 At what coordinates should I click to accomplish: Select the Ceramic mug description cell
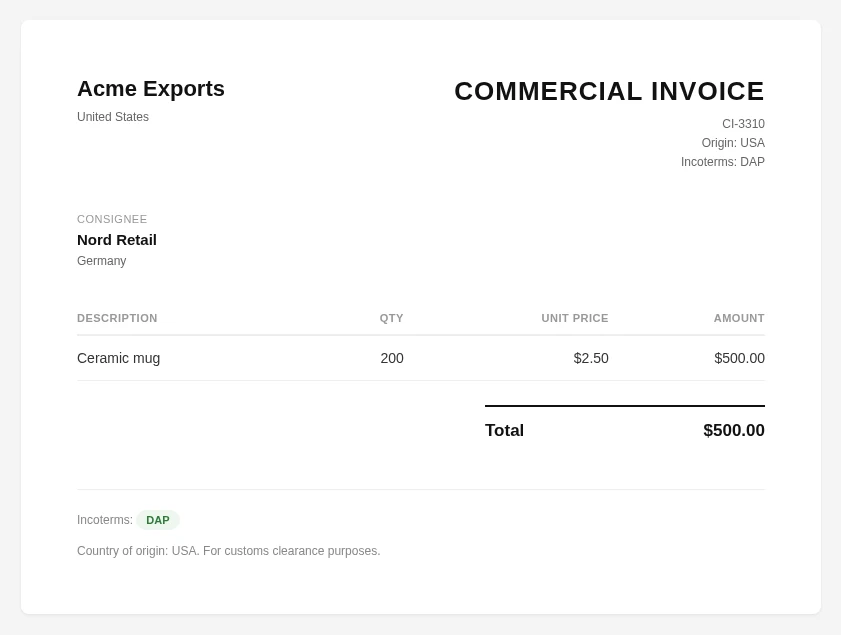click(119, 358)
